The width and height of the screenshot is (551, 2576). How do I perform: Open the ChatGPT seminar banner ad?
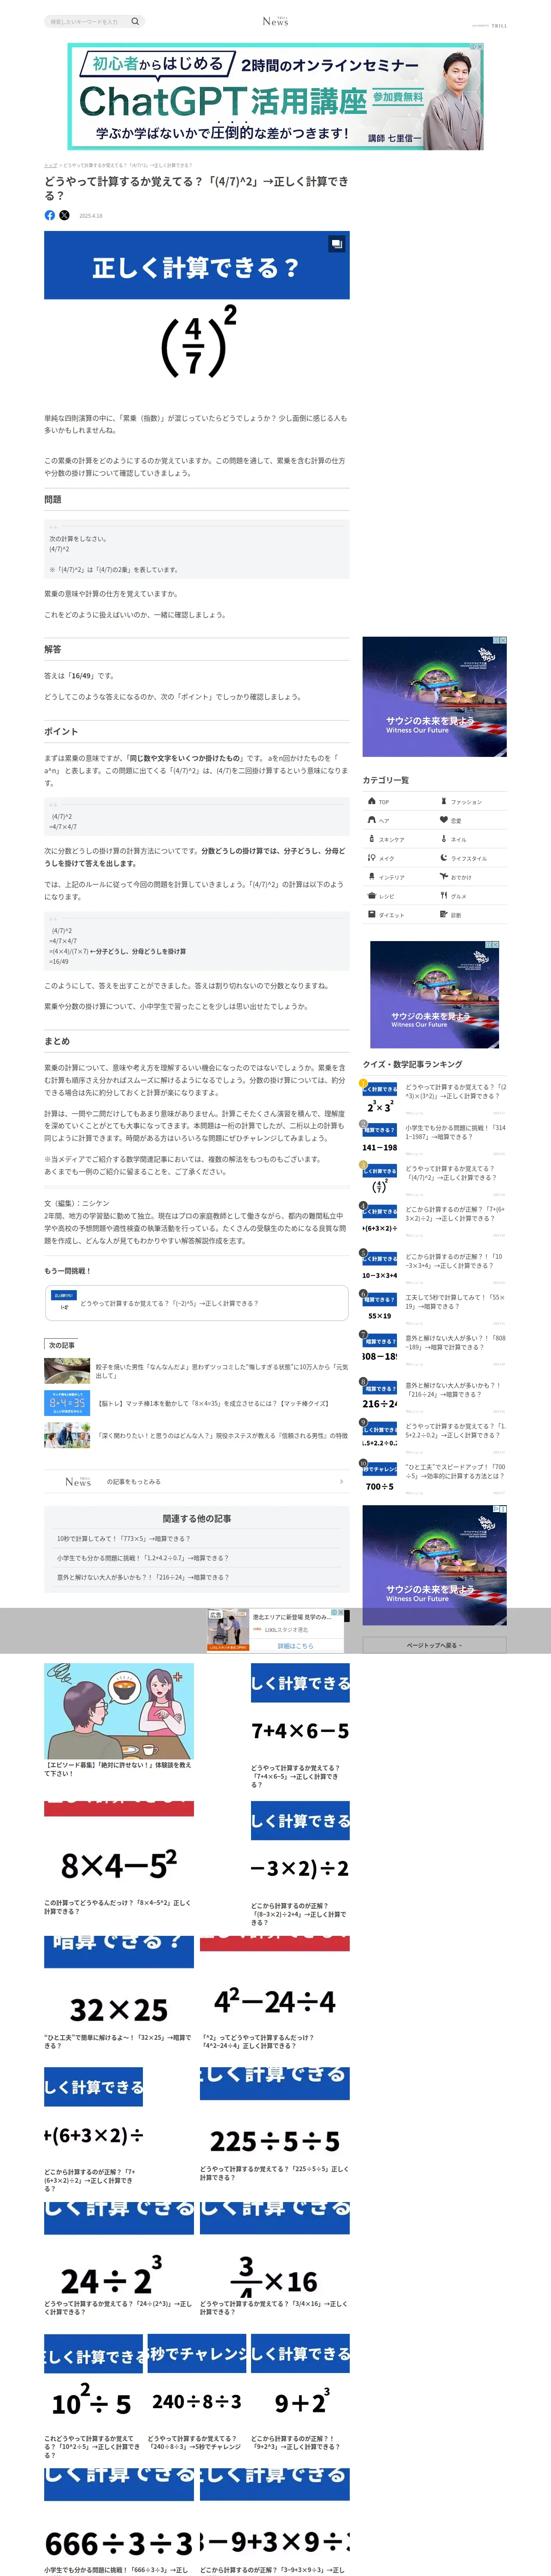click(275, 96)
